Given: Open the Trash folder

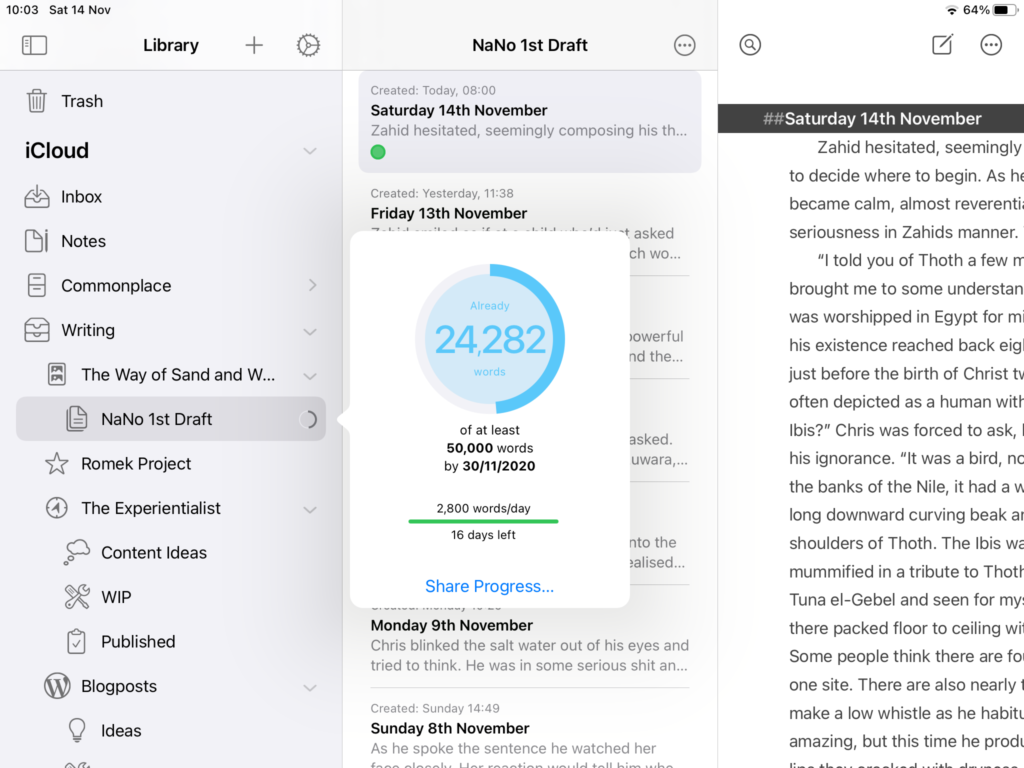Looking at the screenshot, I should (x=171, y=101).
